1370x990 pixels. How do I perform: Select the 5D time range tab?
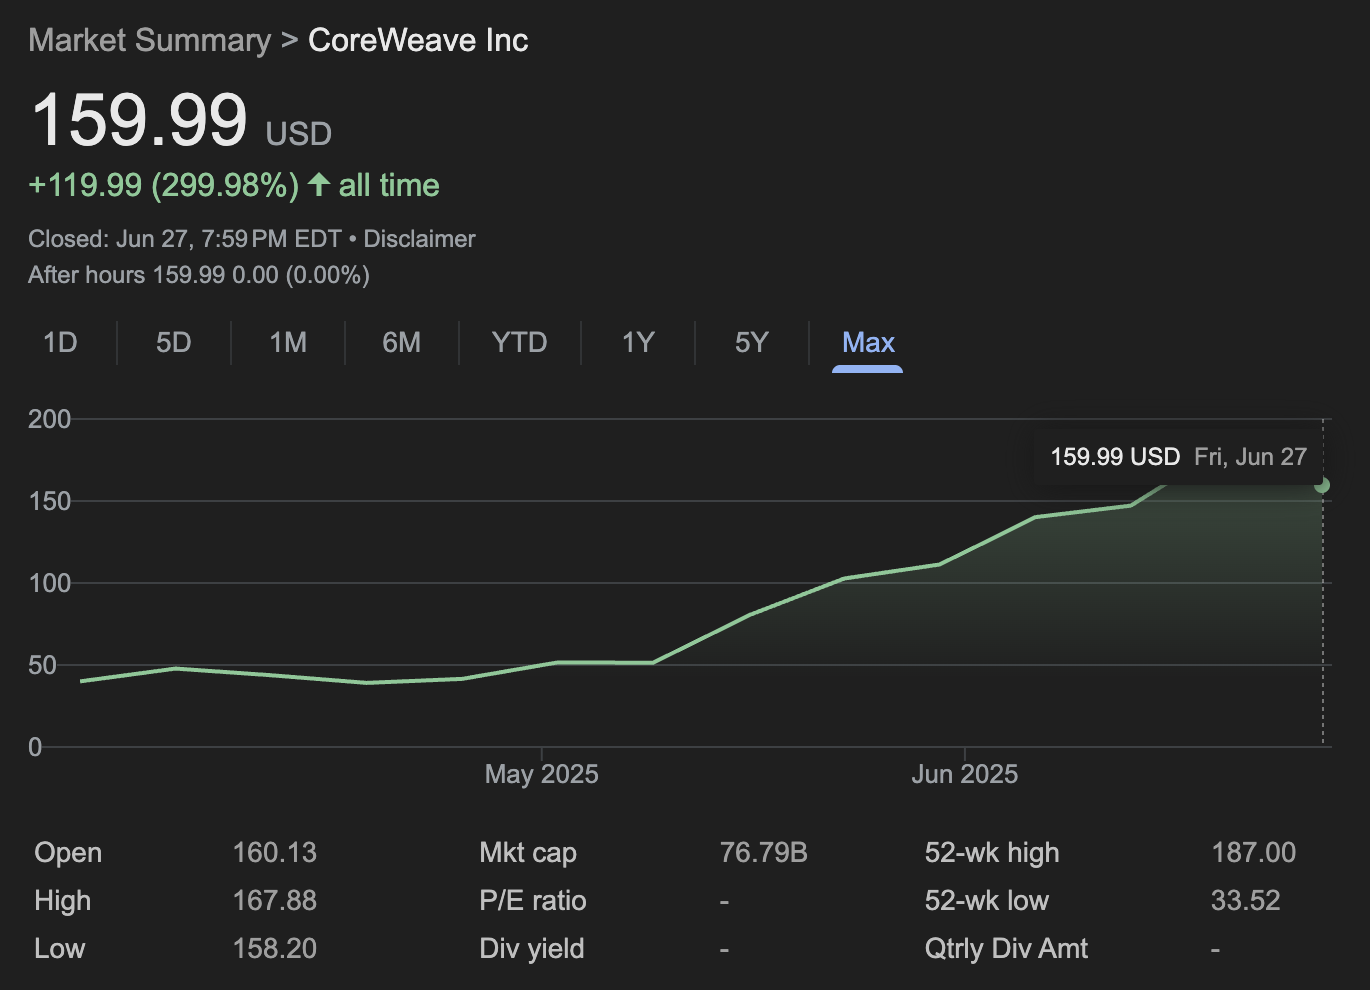(x=173, y=343)
